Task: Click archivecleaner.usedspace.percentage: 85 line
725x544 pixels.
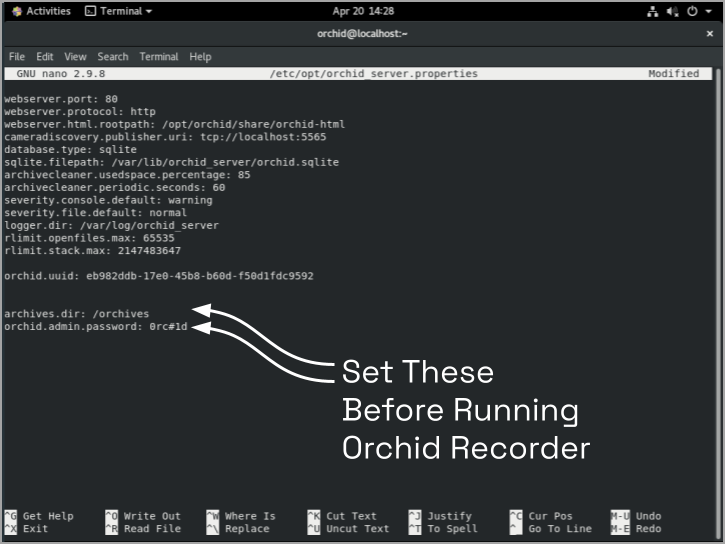Action: (127, 175)
